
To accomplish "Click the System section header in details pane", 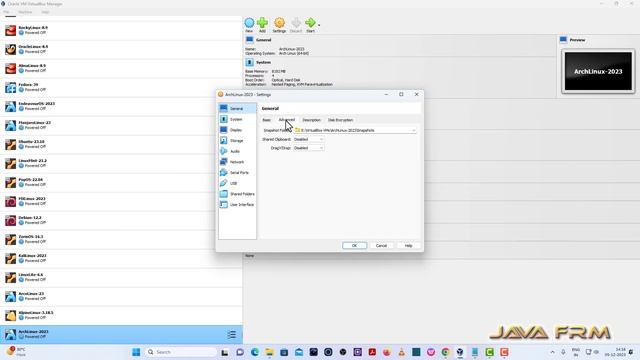I will (x=263, y=62).
